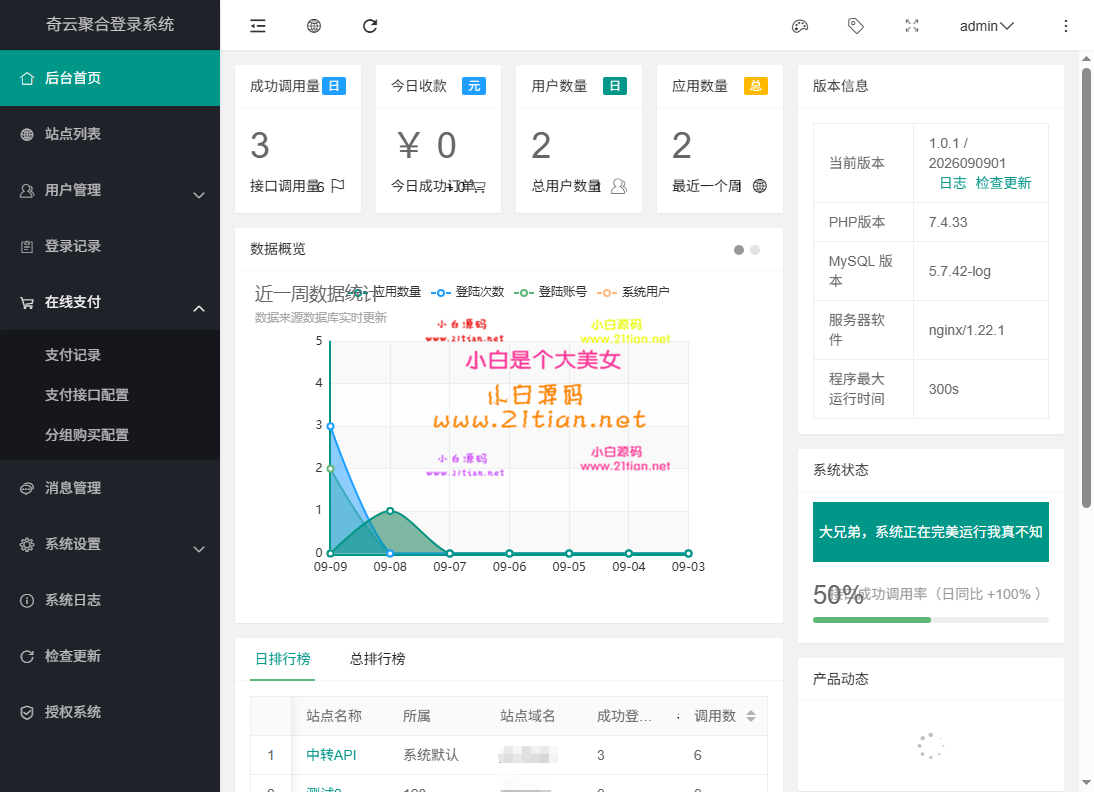The image size is (1094, 792).
Task: Toggle fullscreen icon in header
Action: coord(912,27)
